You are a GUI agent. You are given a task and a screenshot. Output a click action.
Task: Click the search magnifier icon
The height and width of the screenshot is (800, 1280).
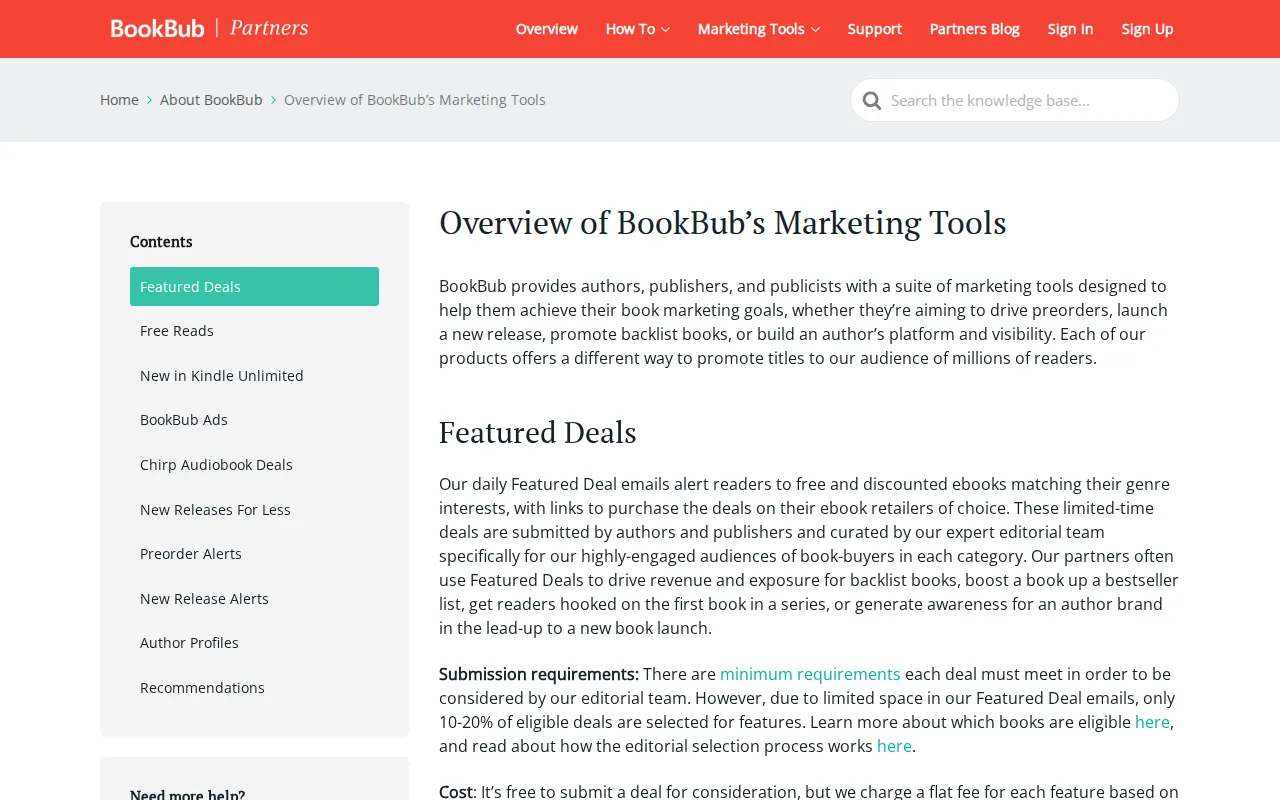[872, 100]
